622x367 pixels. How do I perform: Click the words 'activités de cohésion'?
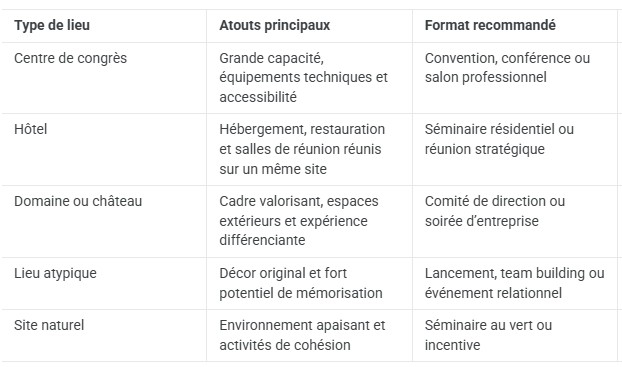click(x=285, y=345)
